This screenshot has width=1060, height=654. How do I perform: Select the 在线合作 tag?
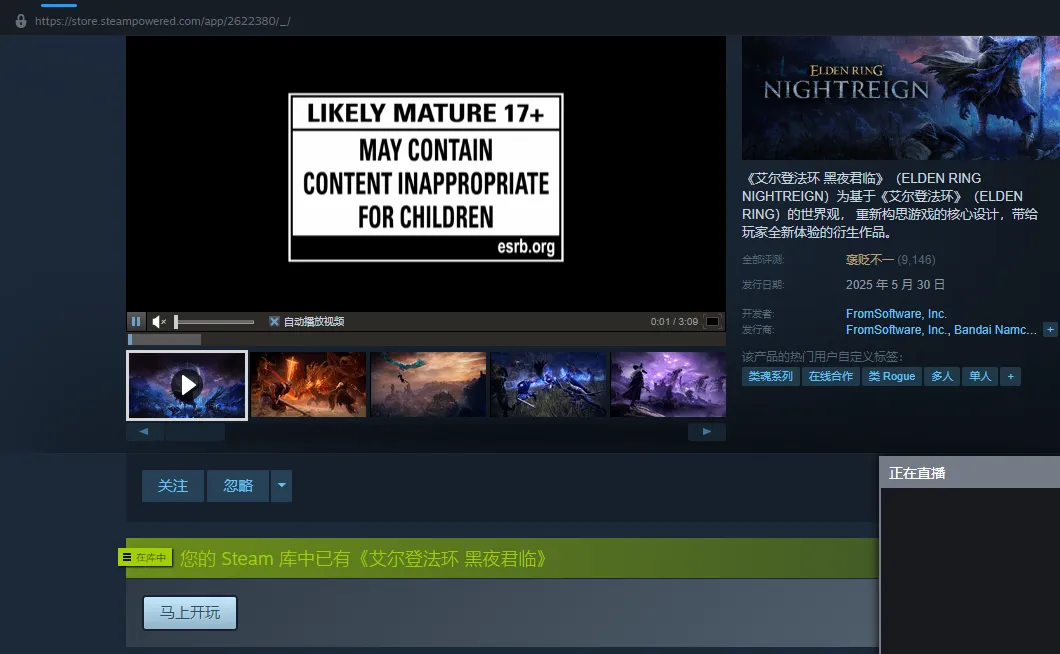click(x=831, y=377)
